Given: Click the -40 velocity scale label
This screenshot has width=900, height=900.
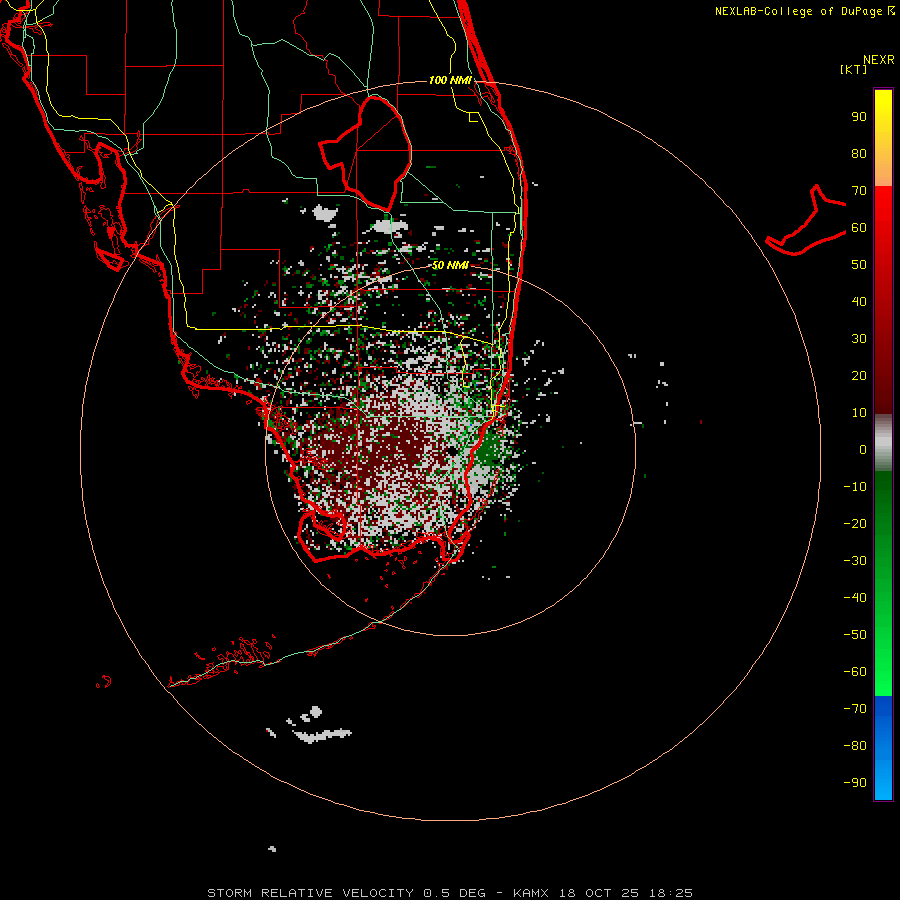Looking at the screenshot, I should pos(855,598).
